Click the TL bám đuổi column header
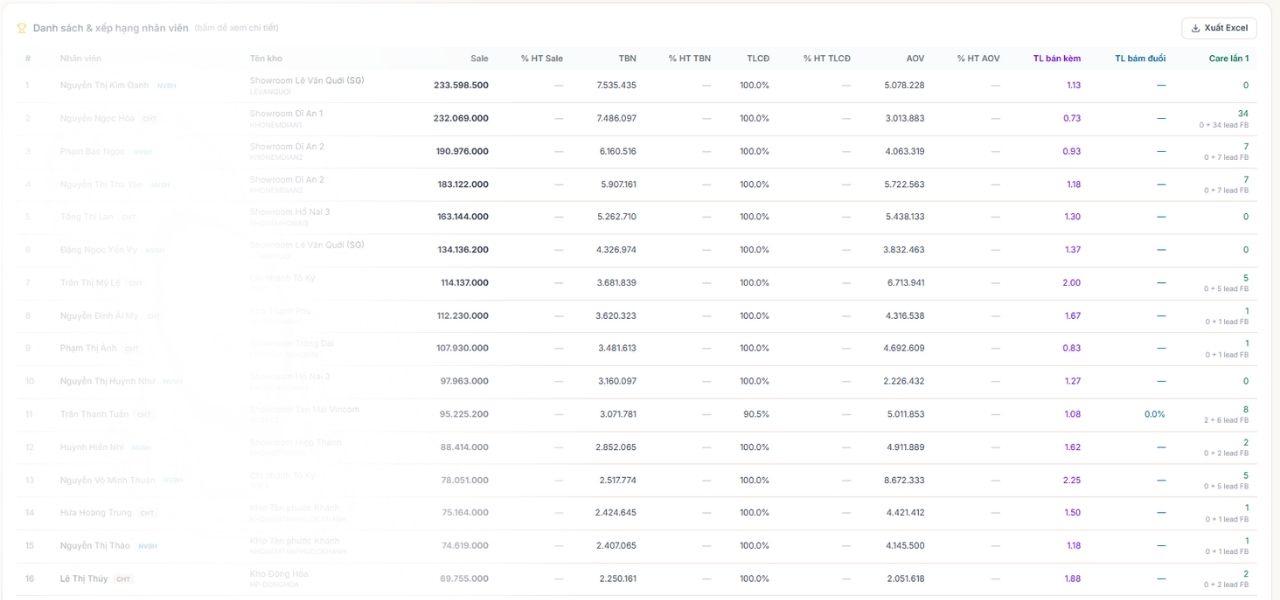Image resolution: width=1280 pixels, height=600 pixels. tap(1140, 58)
